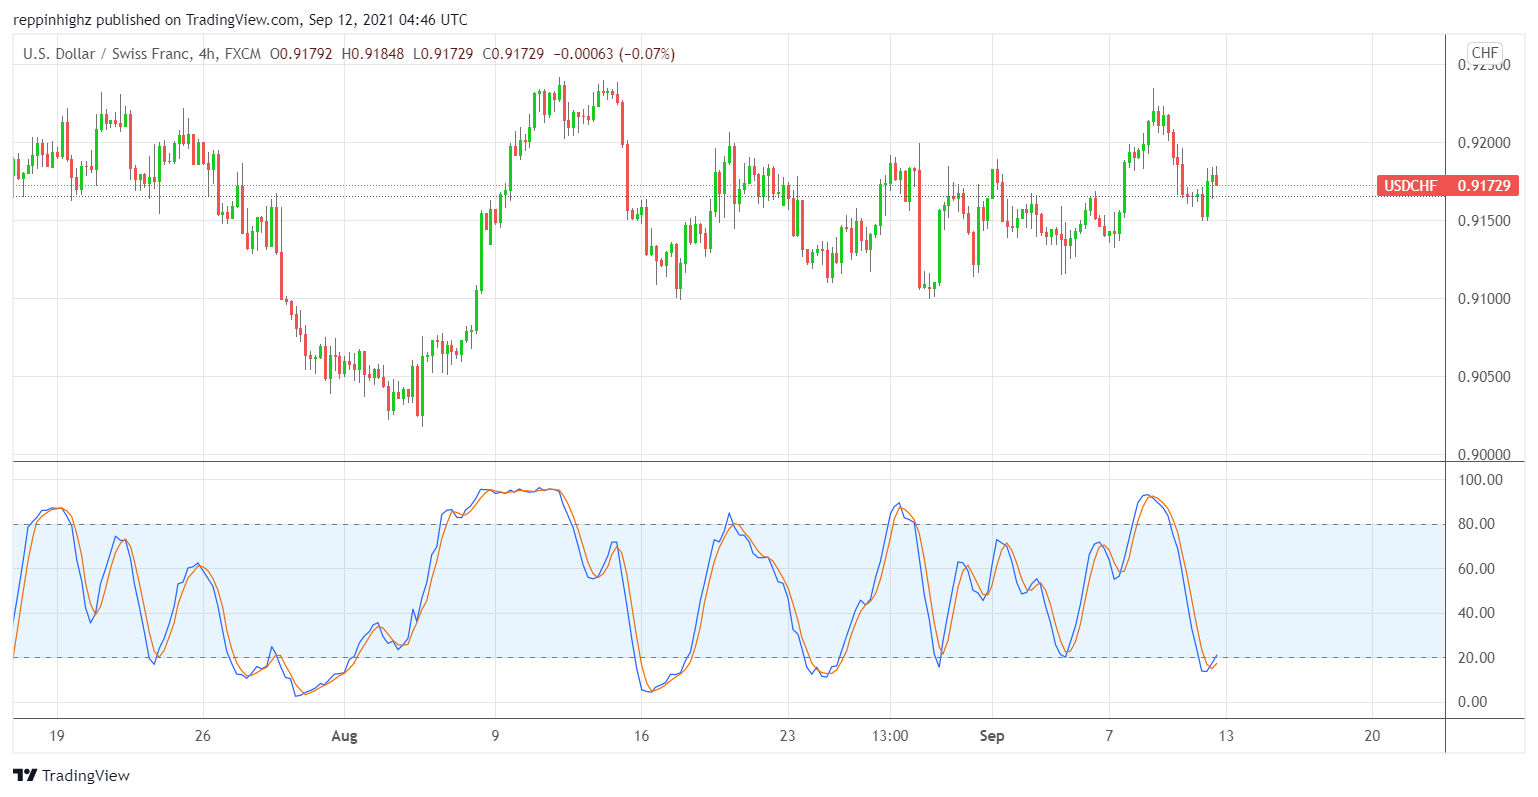Click the U.S. Dollar / Swiss Franc title

(108, 53)
